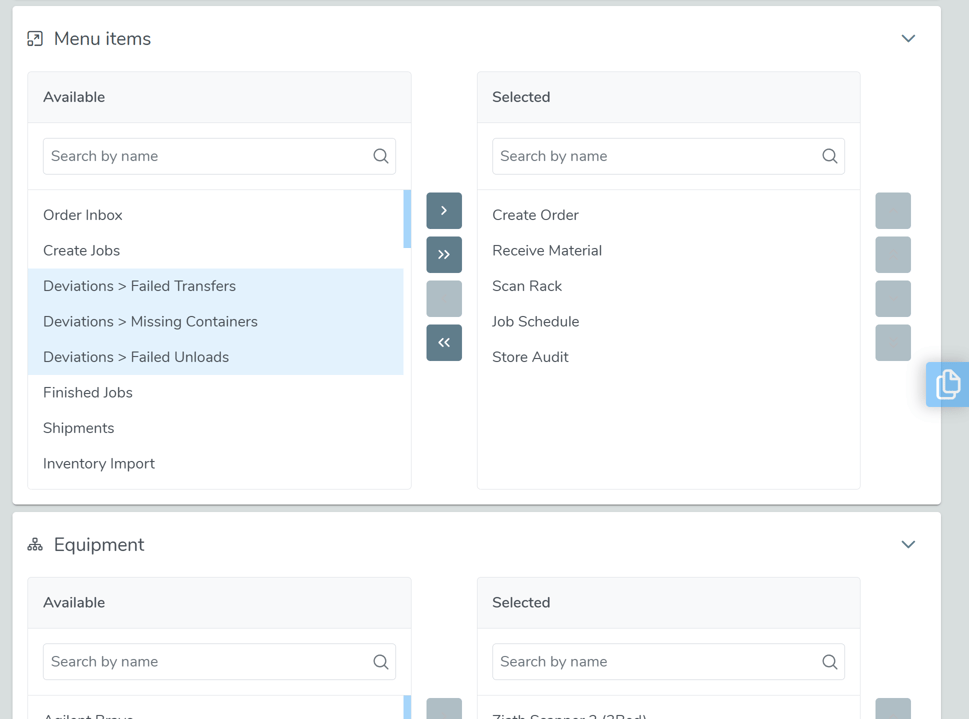Click the Menu items section icon

[35, 39]
